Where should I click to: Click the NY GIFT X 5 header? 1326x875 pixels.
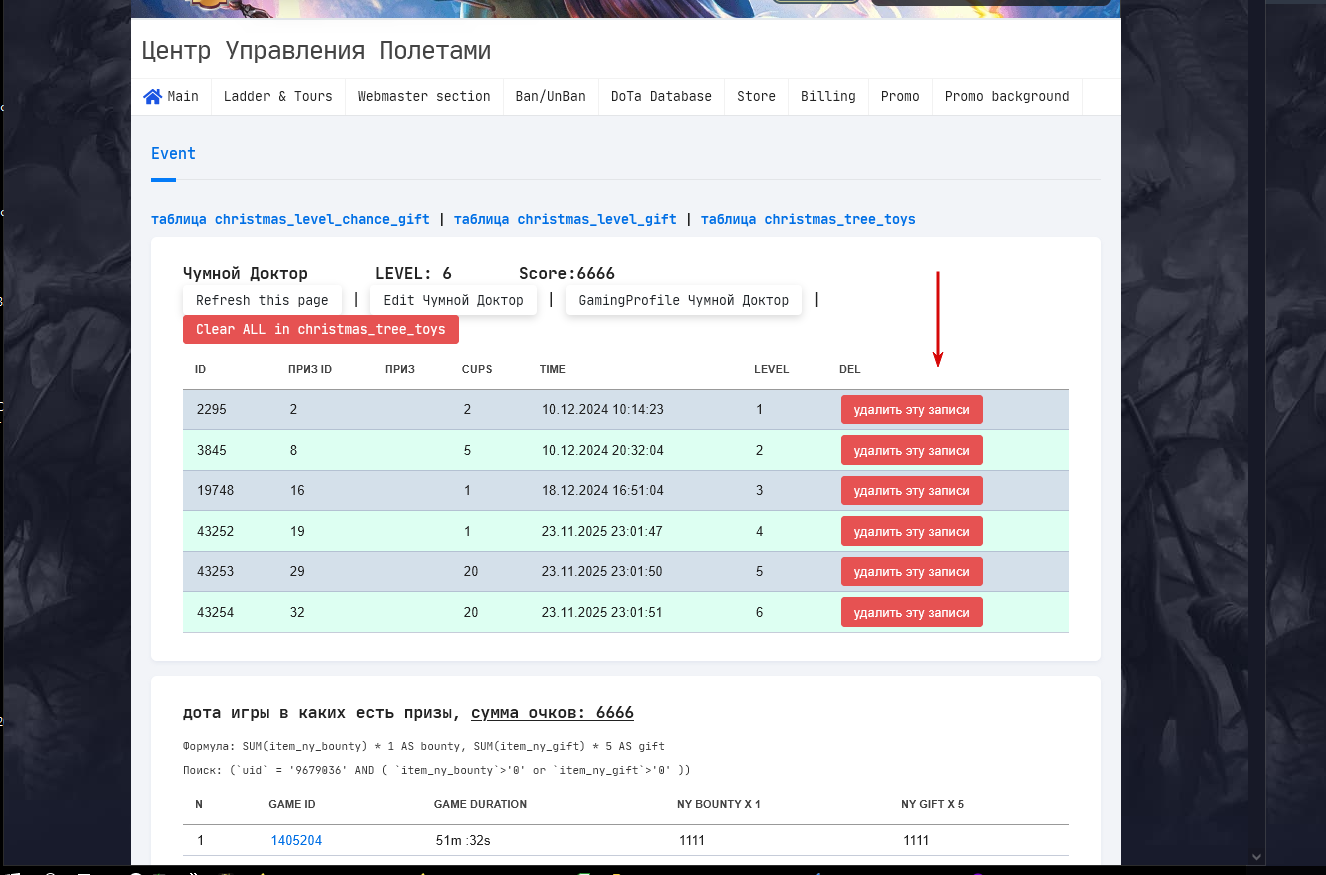pyautogui.click(x=932, y=804)
